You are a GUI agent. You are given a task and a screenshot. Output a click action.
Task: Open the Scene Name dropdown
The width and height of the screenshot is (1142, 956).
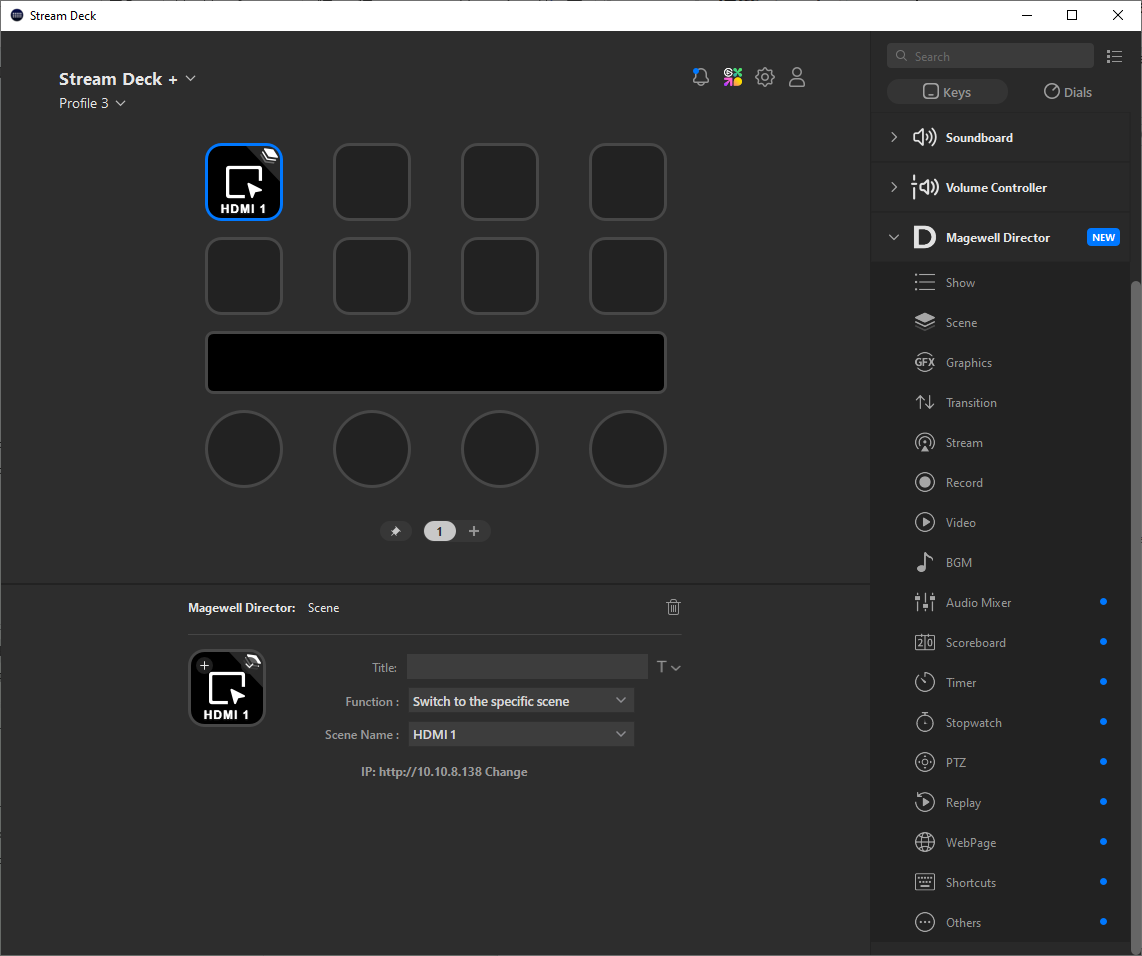[521, 735]
